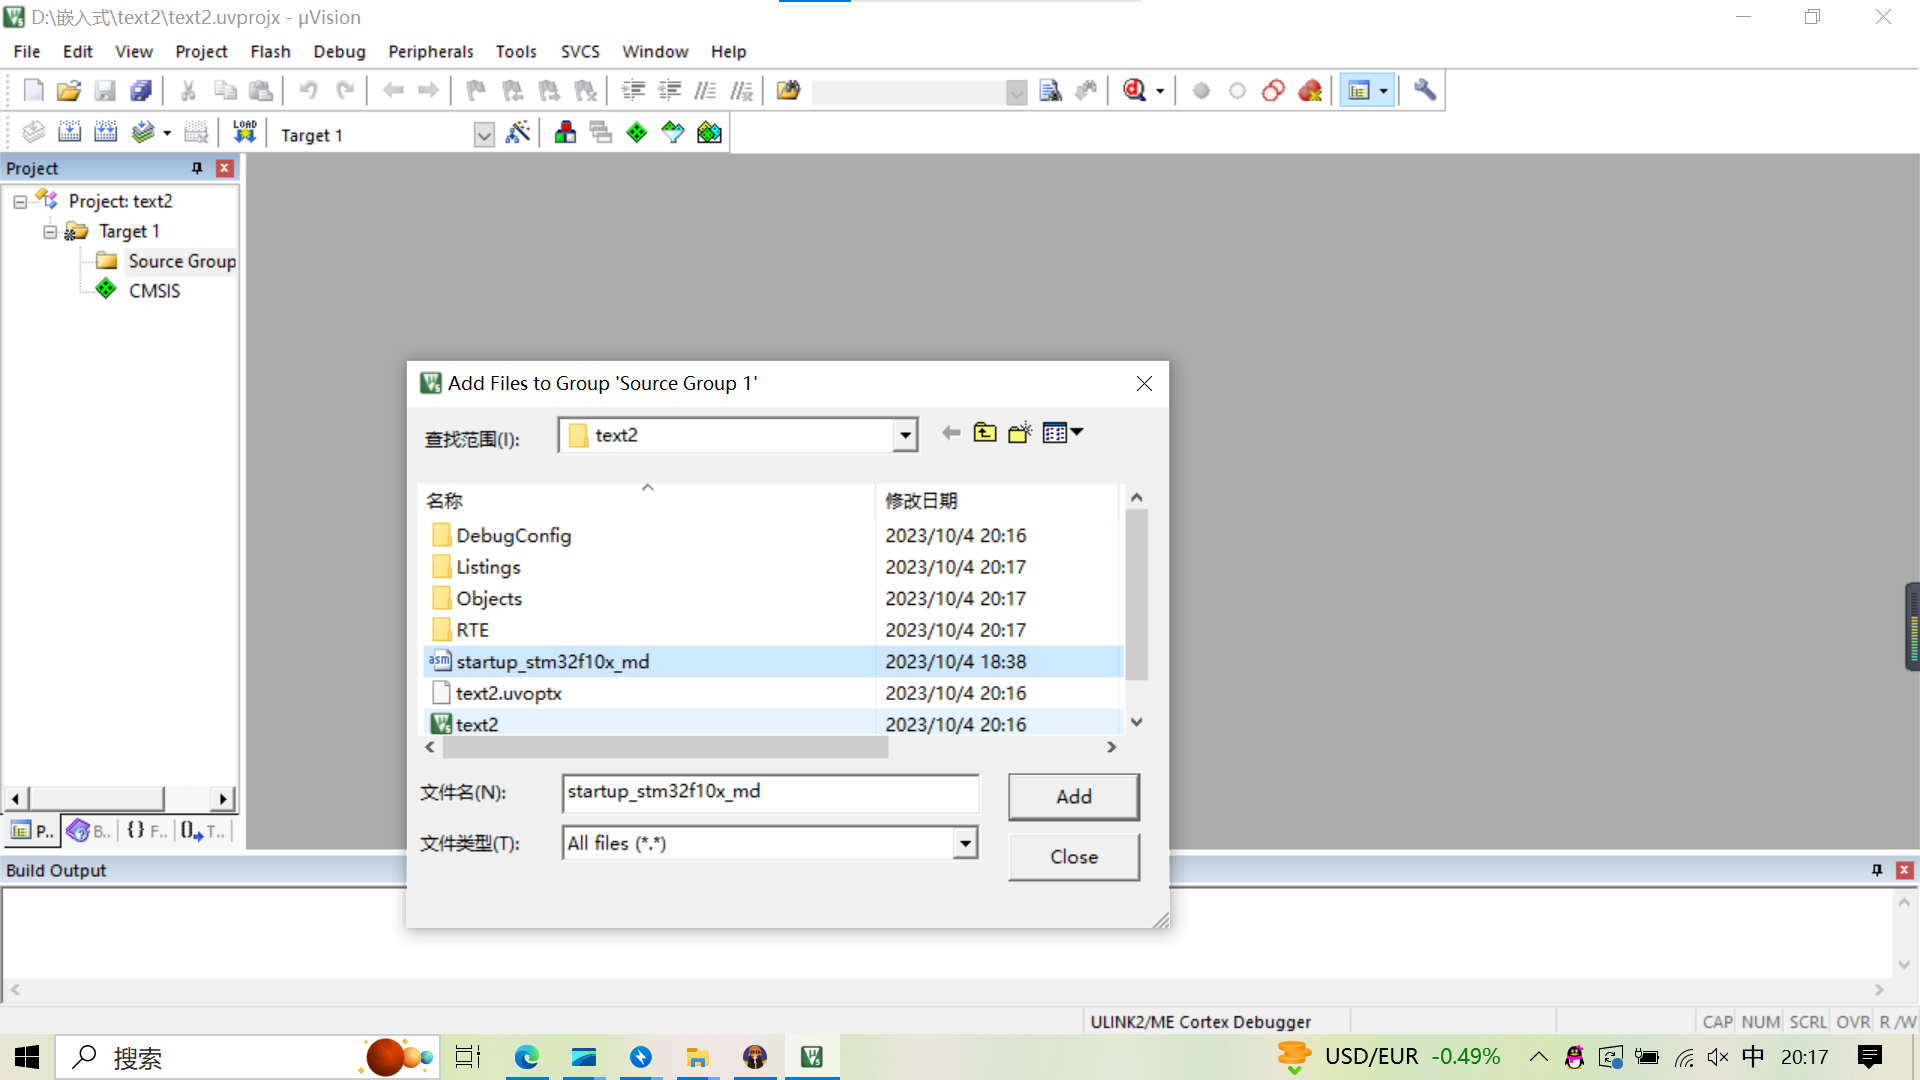Open Microsoft Edge from taskbar
The width and height of the screenshot is (1920, 1080).
coord(526,1057)
